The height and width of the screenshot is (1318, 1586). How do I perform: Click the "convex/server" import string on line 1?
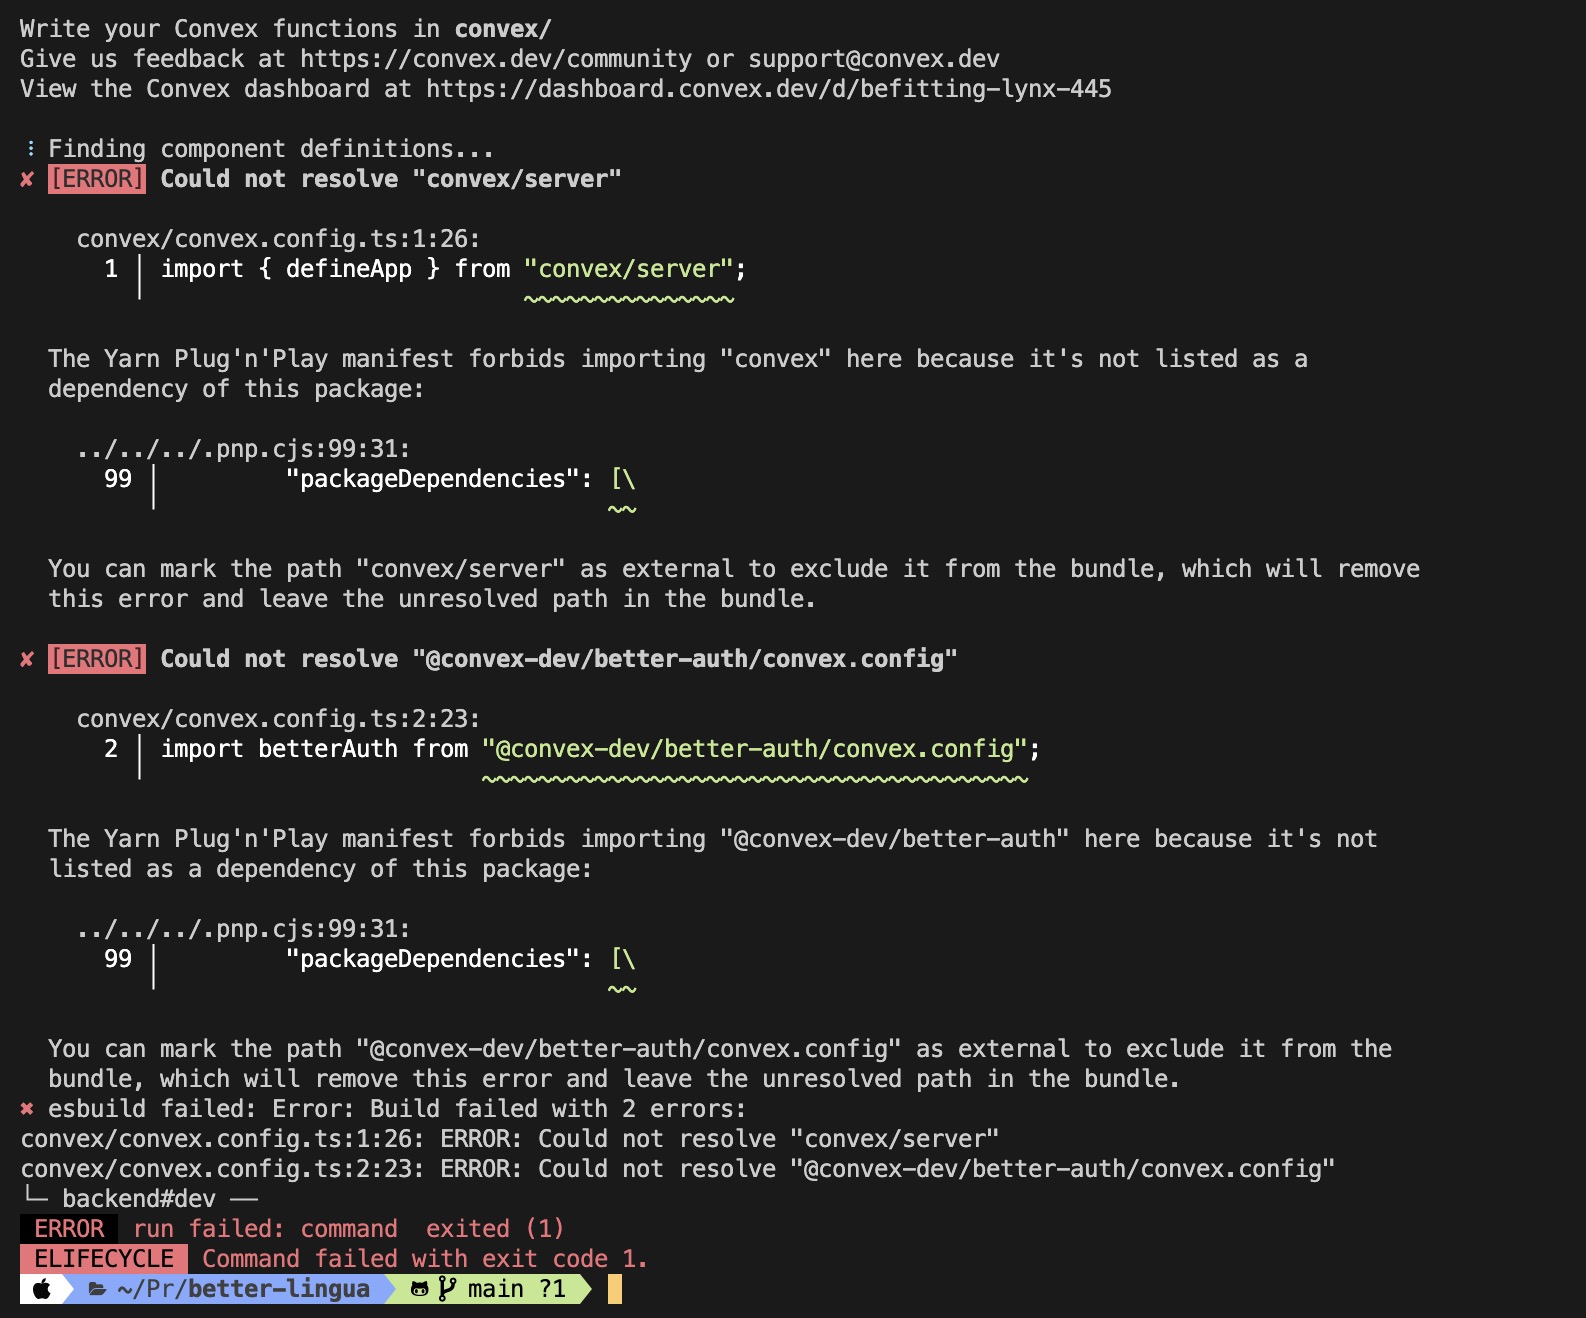[629, 269]
